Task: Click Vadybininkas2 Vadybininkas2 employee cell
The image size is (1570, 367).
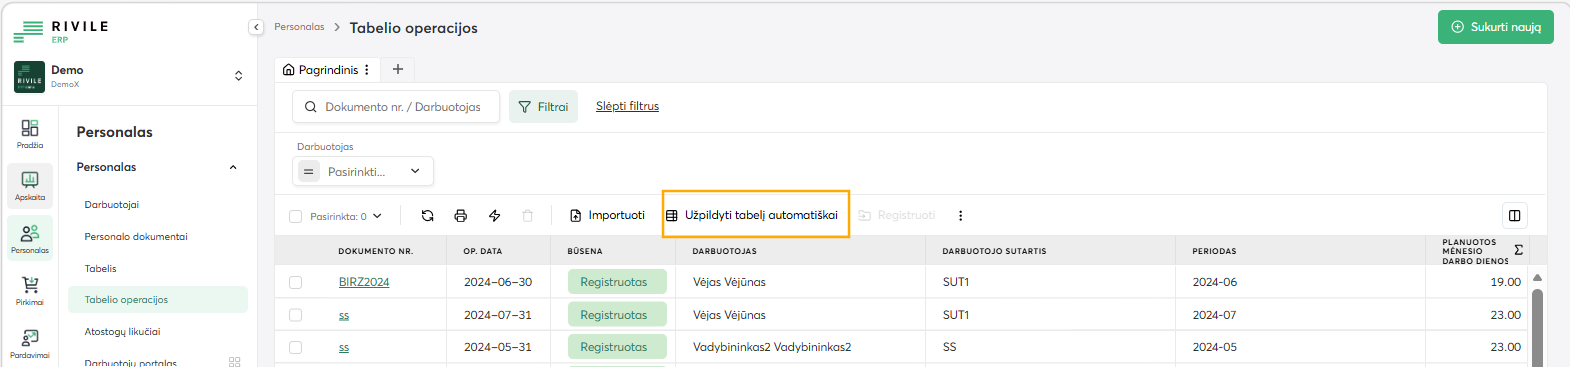Action: coord(772,347)
